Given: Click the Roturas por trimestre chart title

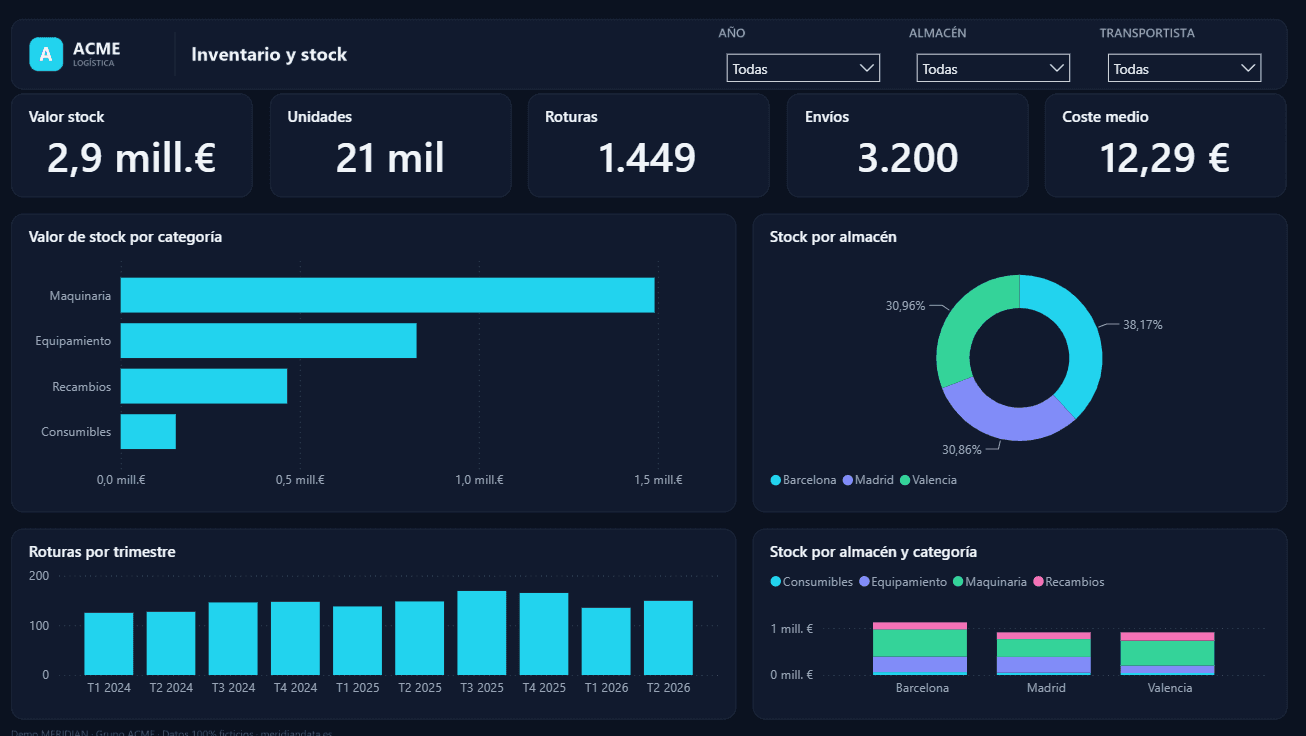Looking at the screenshot, I should pos(102,552).
